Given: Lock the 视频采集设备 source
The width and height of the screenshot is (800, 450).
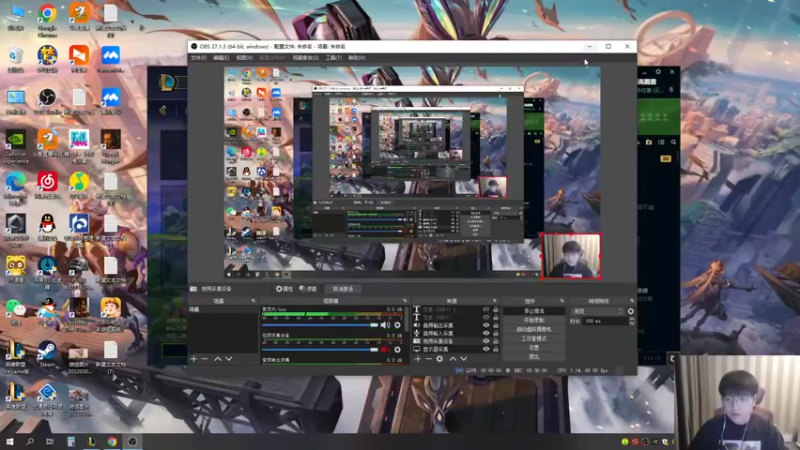Looking at the screenshot, I should click(495, 341).
